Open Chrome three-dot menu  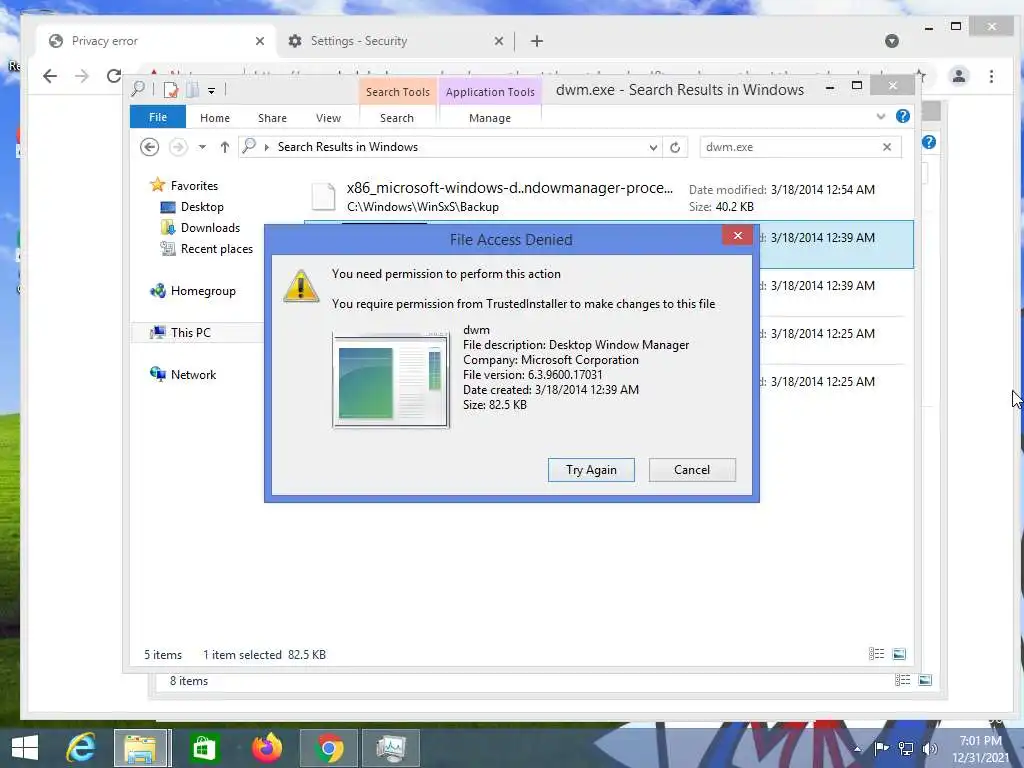click(x=991, y=76)
